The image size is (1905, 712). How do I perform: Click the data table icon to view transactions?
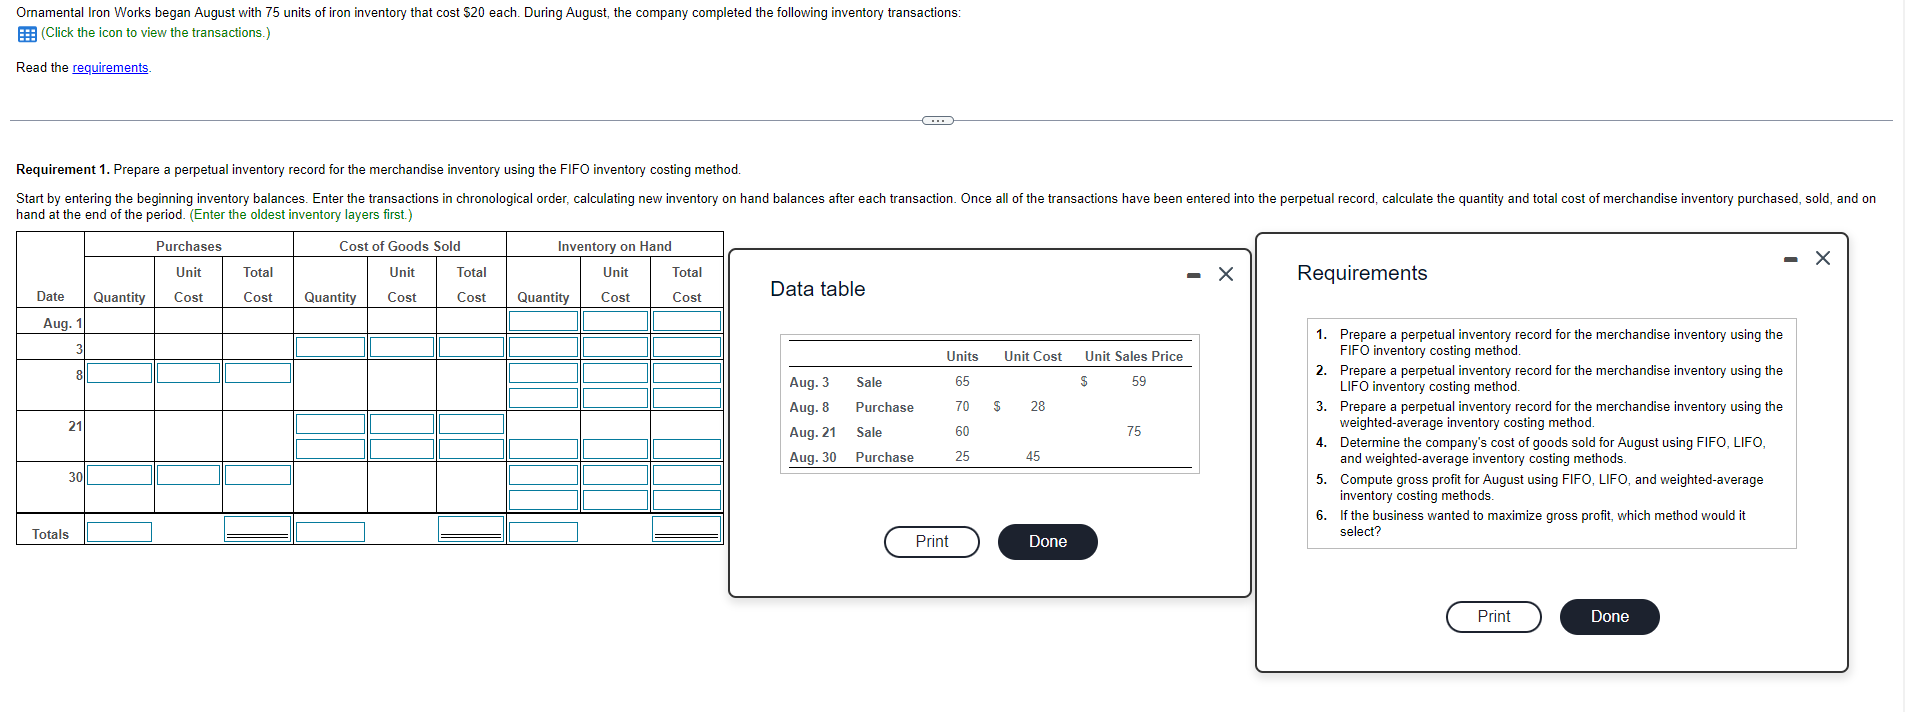[x=27, y=34]
